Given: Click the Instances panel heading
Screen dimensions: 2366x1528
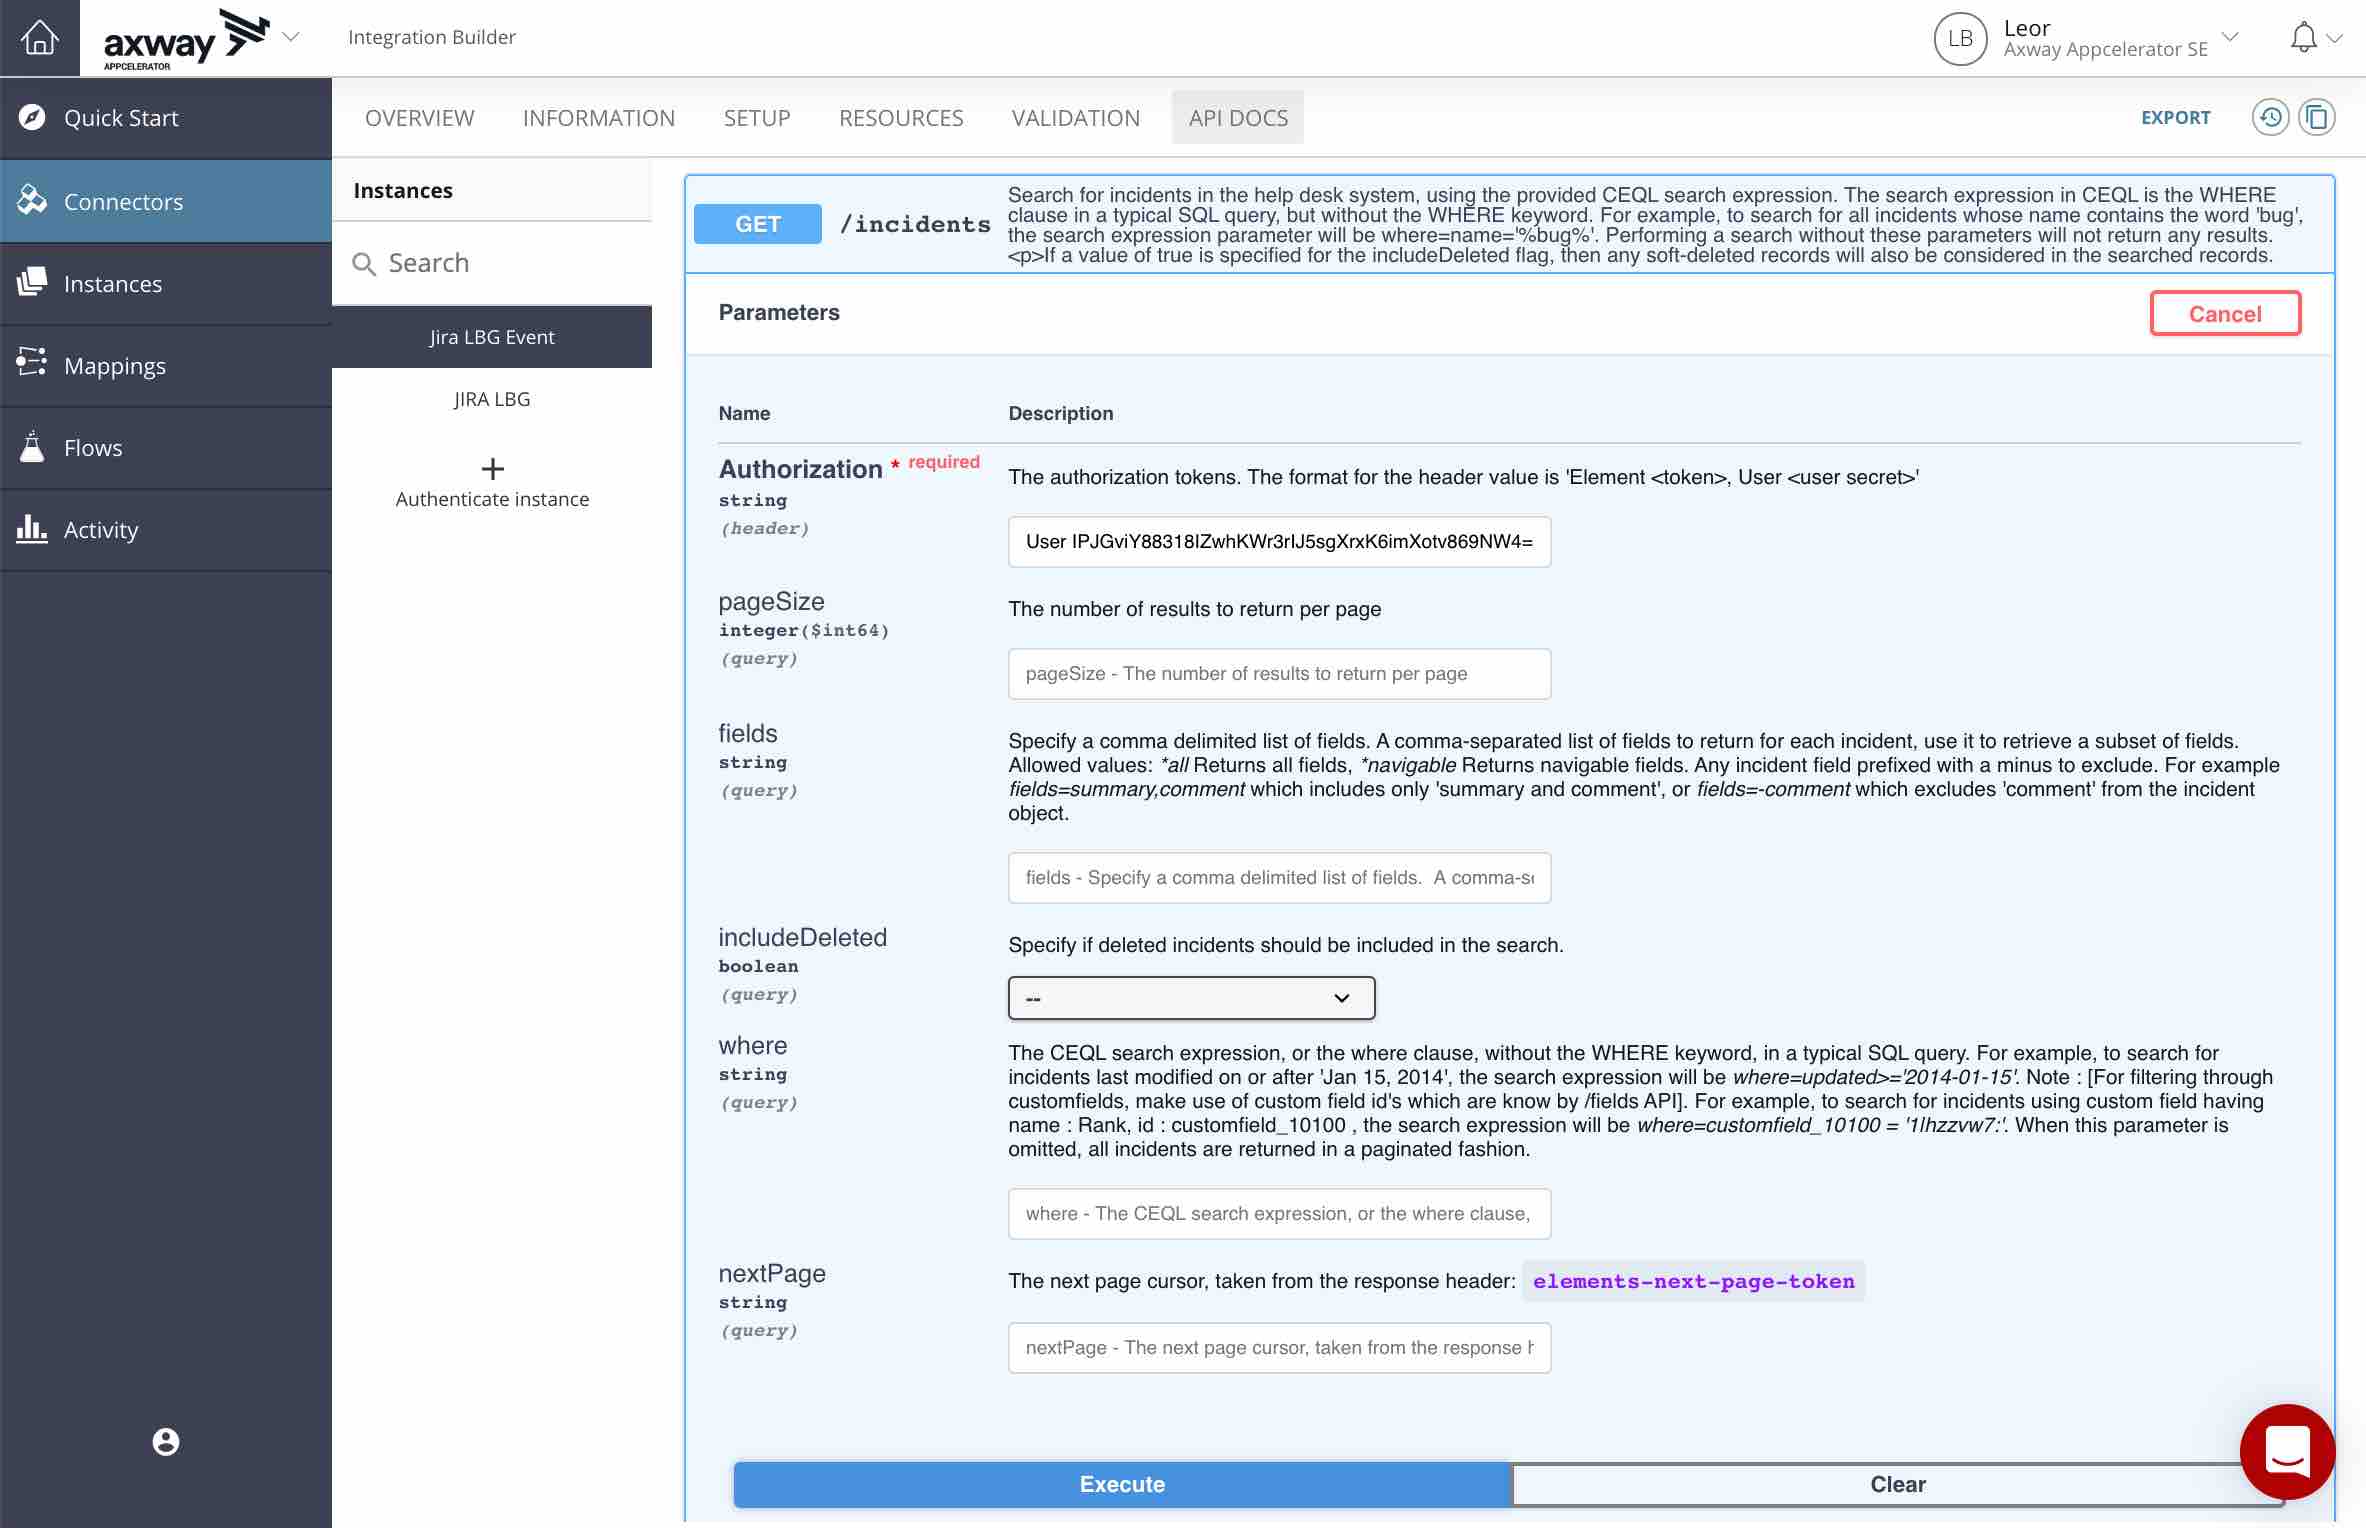Looking at the screenshot, I should click(x=403, y=191).
